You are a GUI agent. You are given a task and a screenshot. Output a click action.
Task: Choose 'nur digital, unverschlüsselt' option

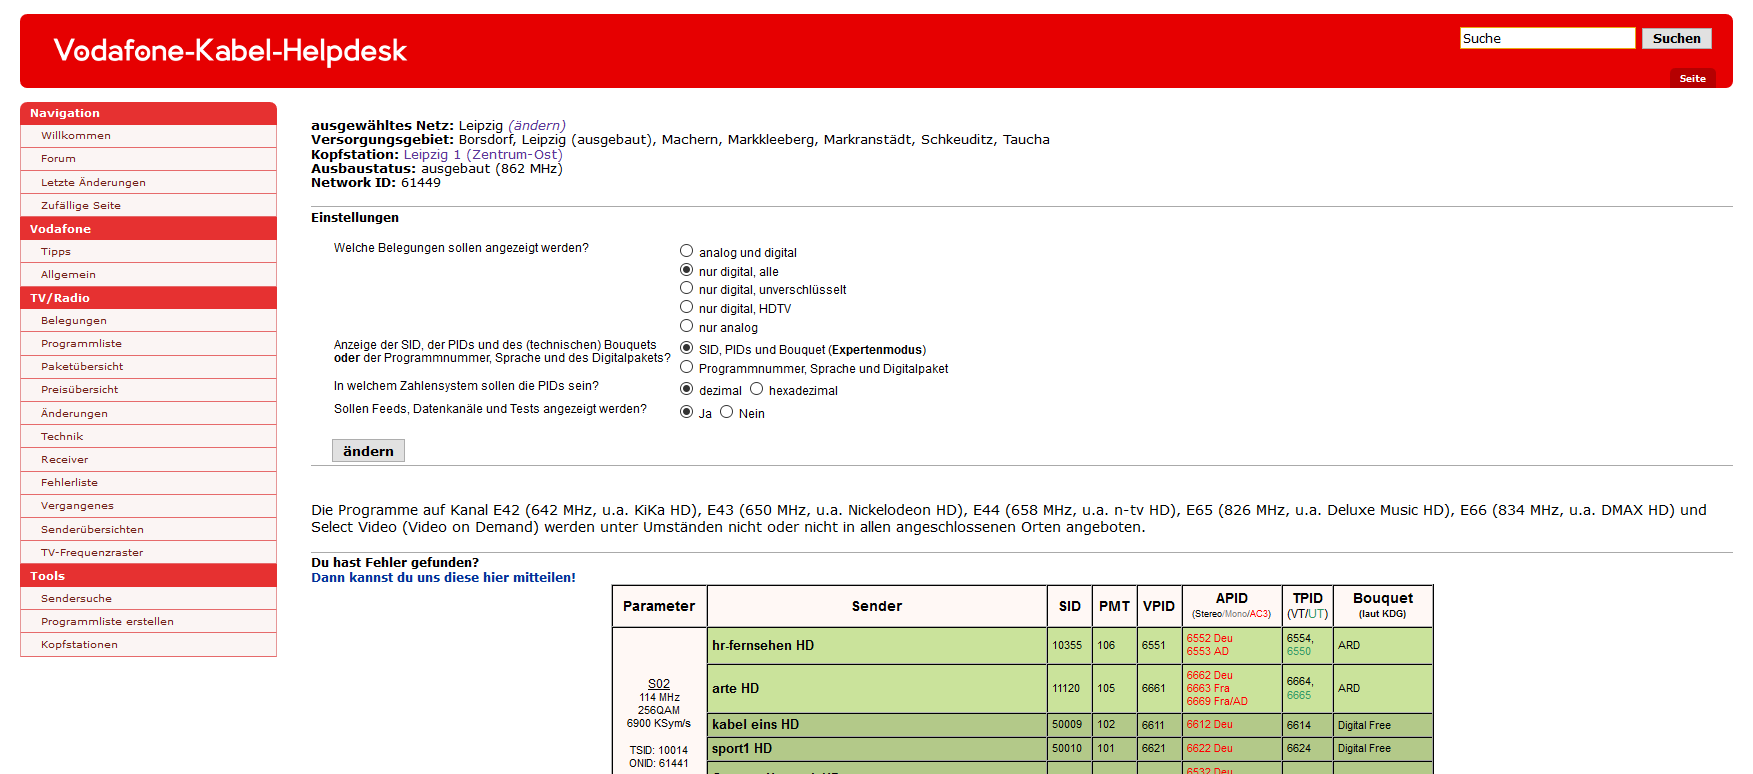(686, 288)
